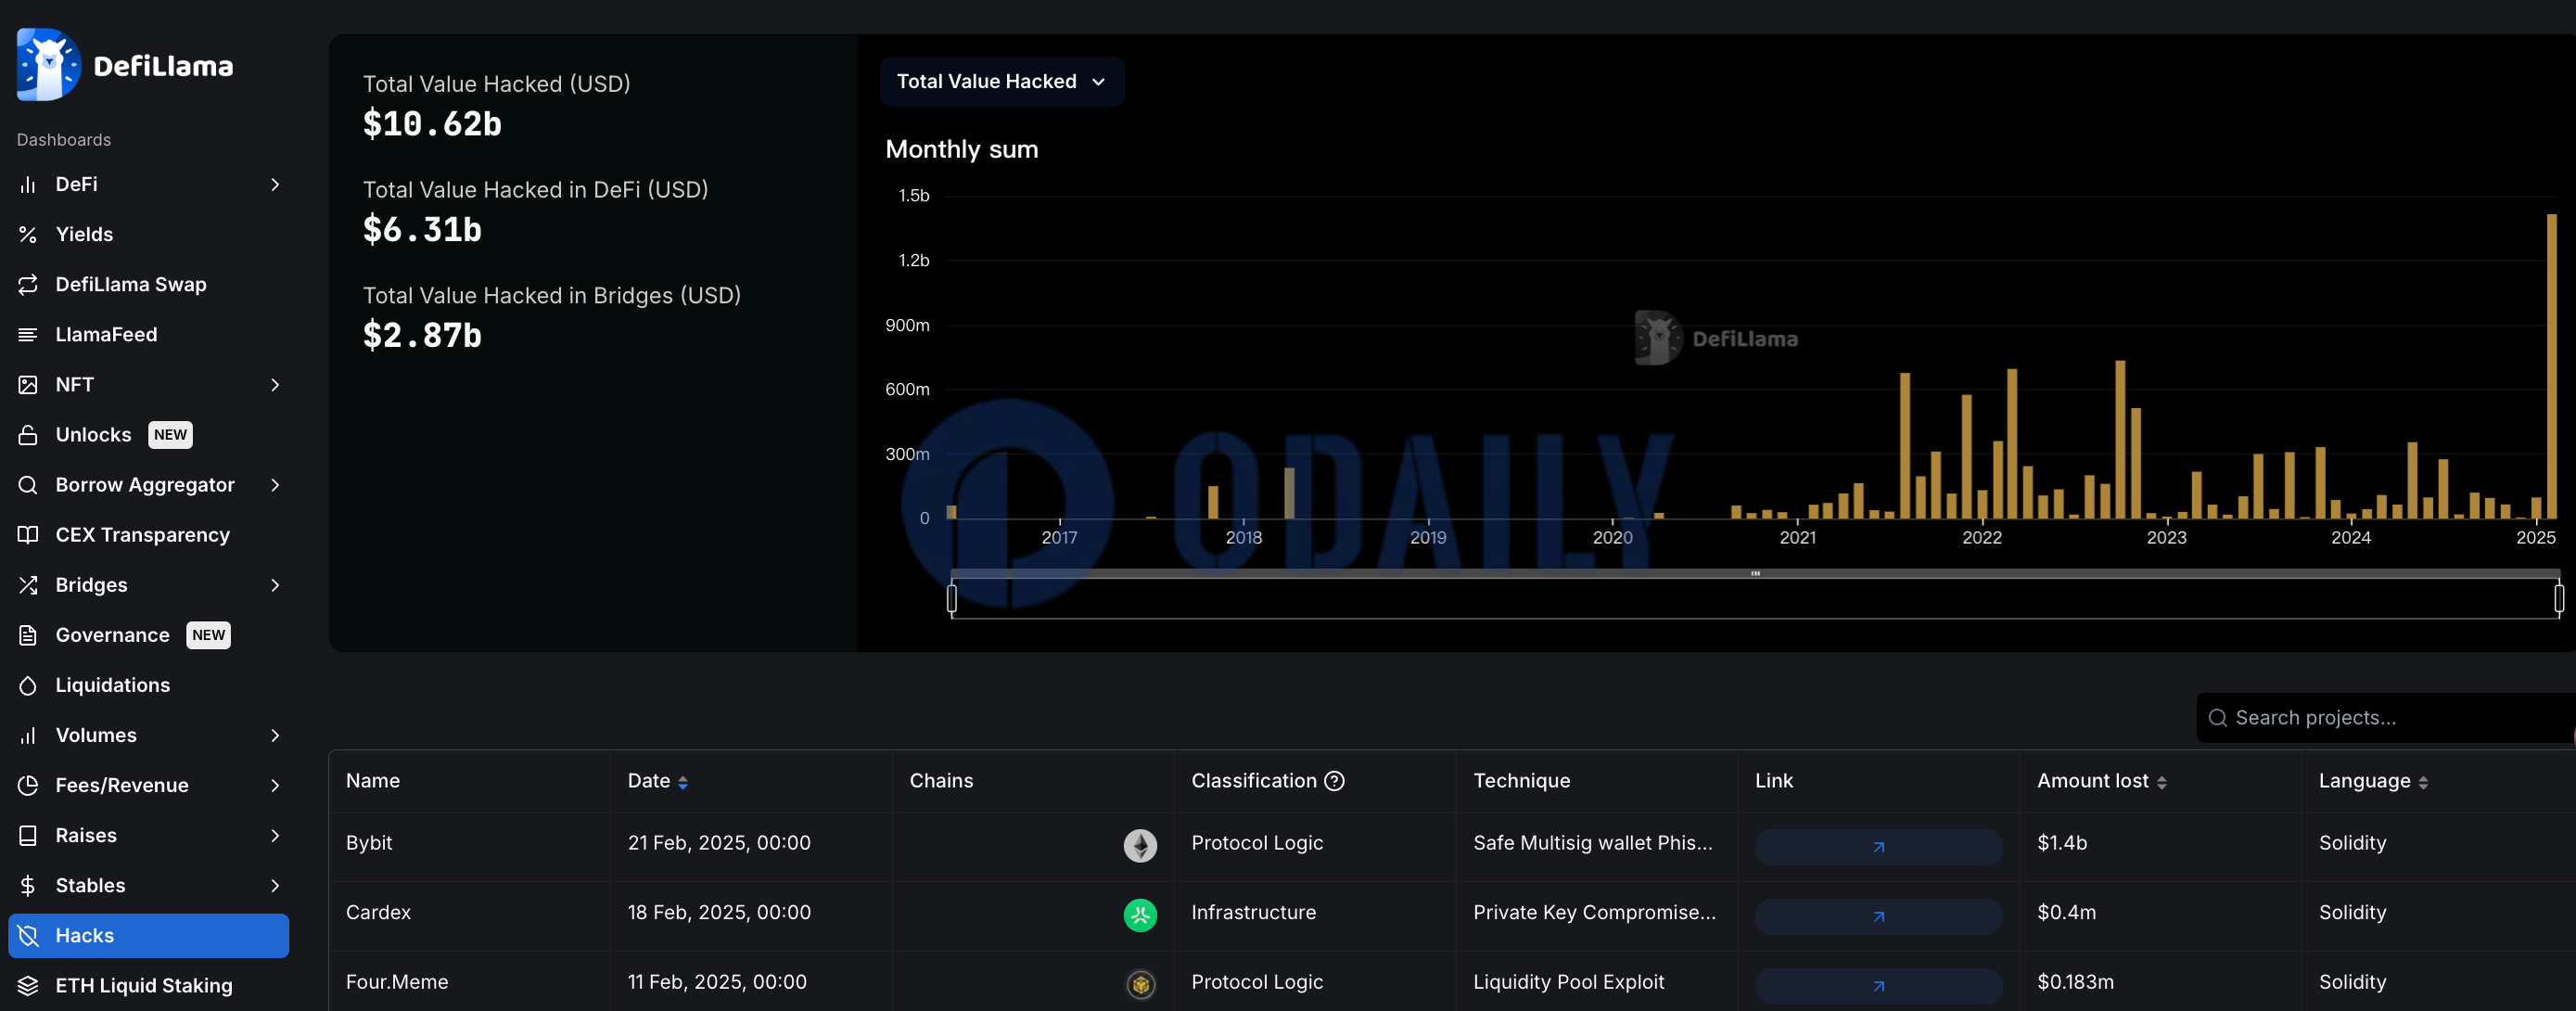Viewport: 2576px width, 1011px height.
Task: Click the Unlocks NEW badge
Action: pyautogui.click(x=170, y=434)
